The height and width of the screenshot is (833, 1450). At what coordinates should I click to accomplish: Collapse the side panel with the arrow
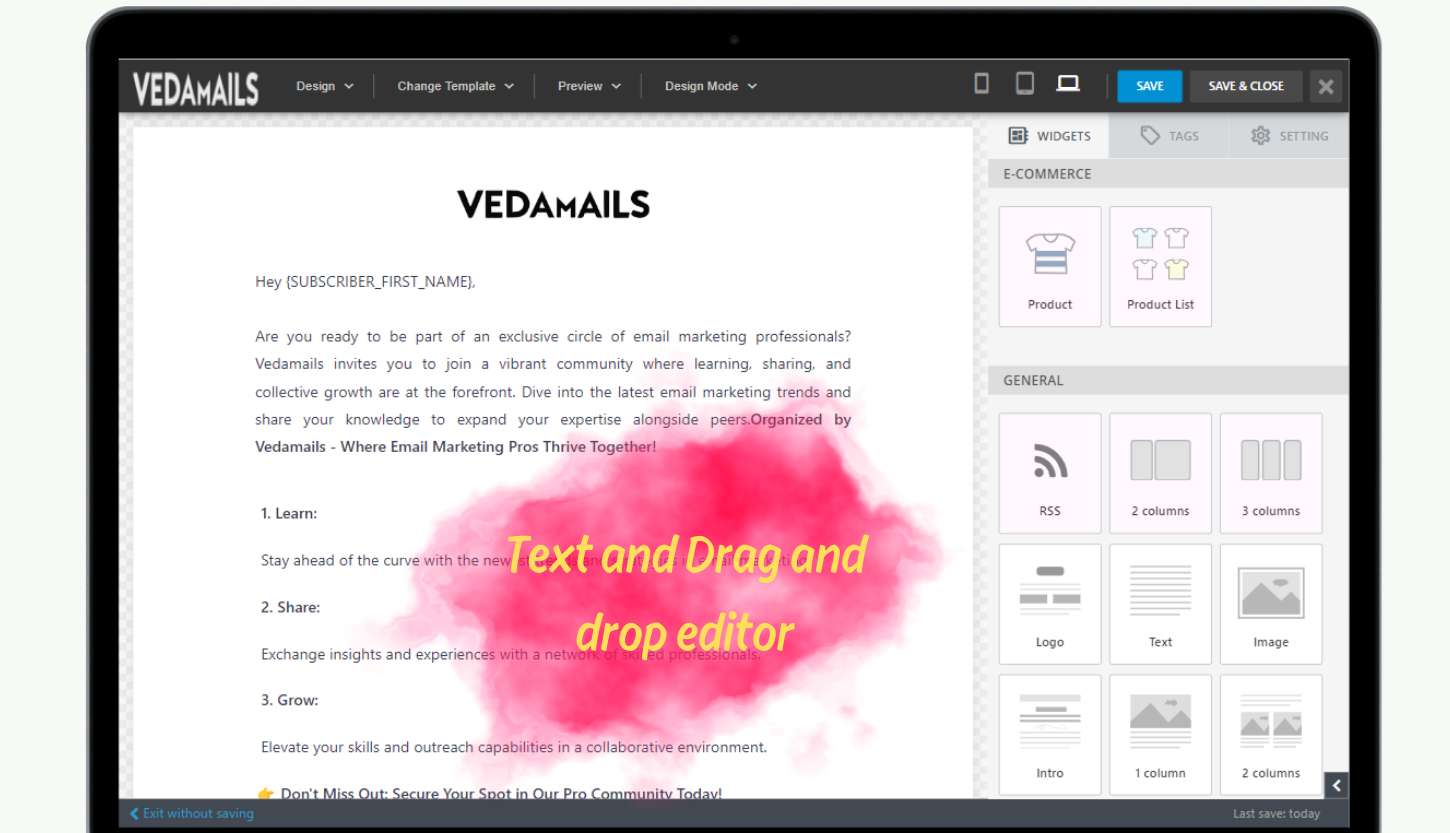pos(1336,785)
